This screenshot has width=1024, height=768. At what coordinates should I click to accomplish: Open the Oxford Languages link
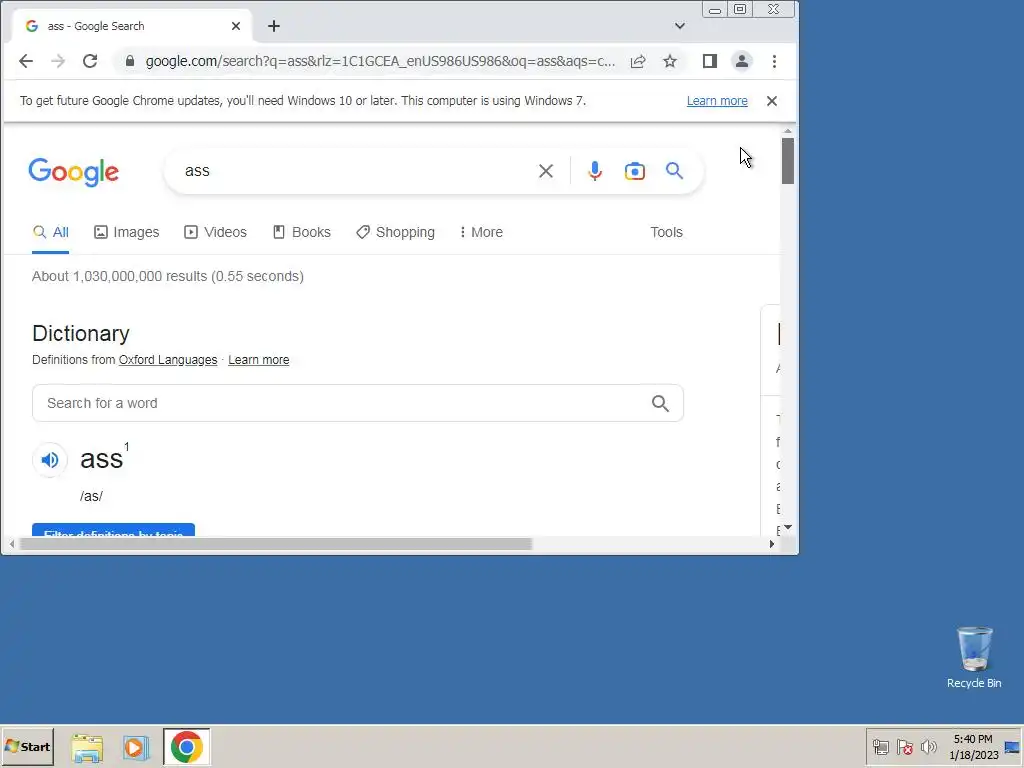(168, 360)
